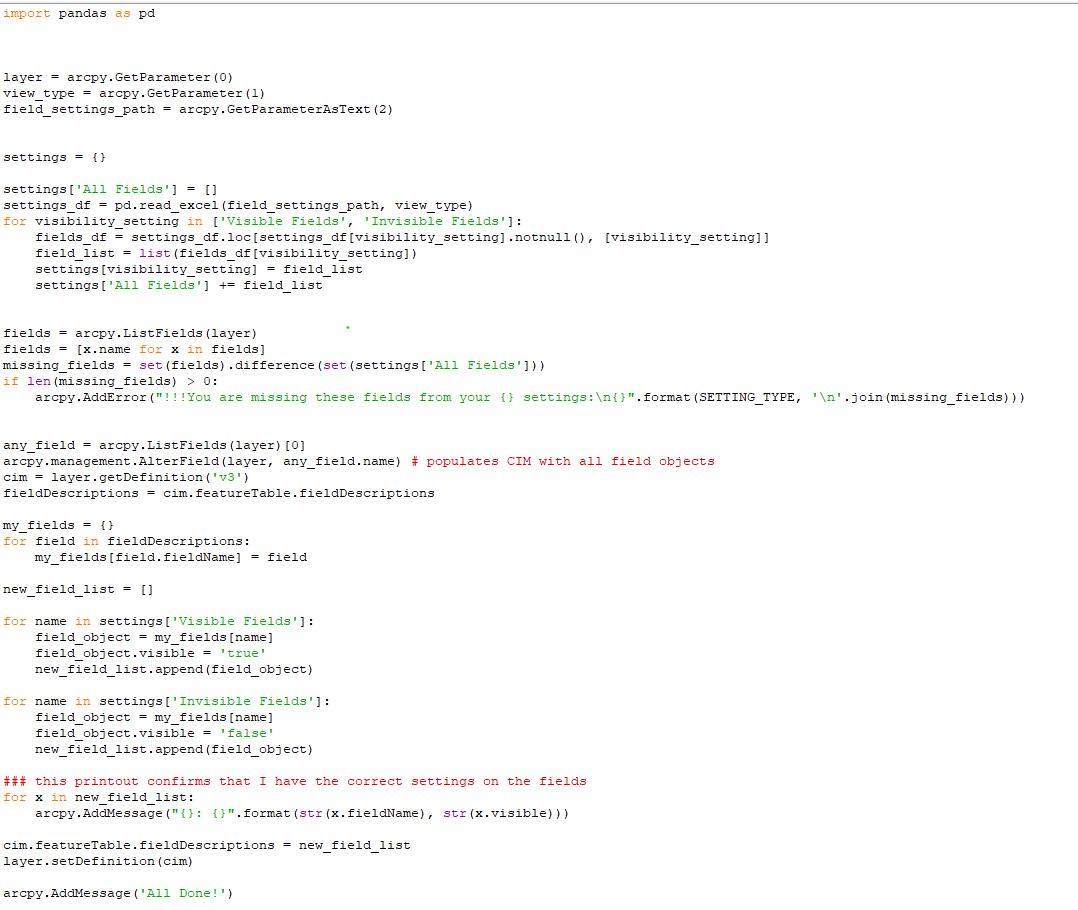This screenshot has width=1078, height=910.
Task: Click the fields_df = settings_df.loc line
Action: pyautogui.click(x=402, y=237)
